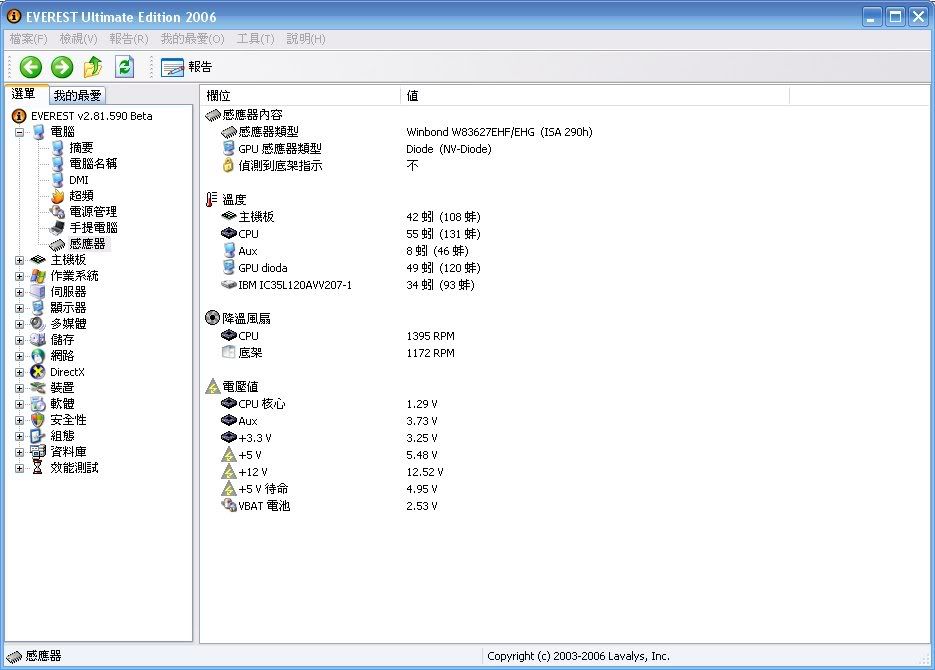Click the 感應器 chip icon in tree
The width and height of the screenshot is (935, 670).
(57, 244)
